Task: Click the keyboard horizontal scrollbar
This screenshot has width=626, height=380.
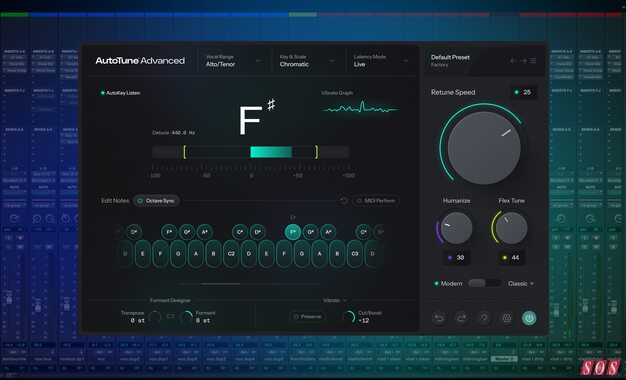Action: tap(250, 284)
